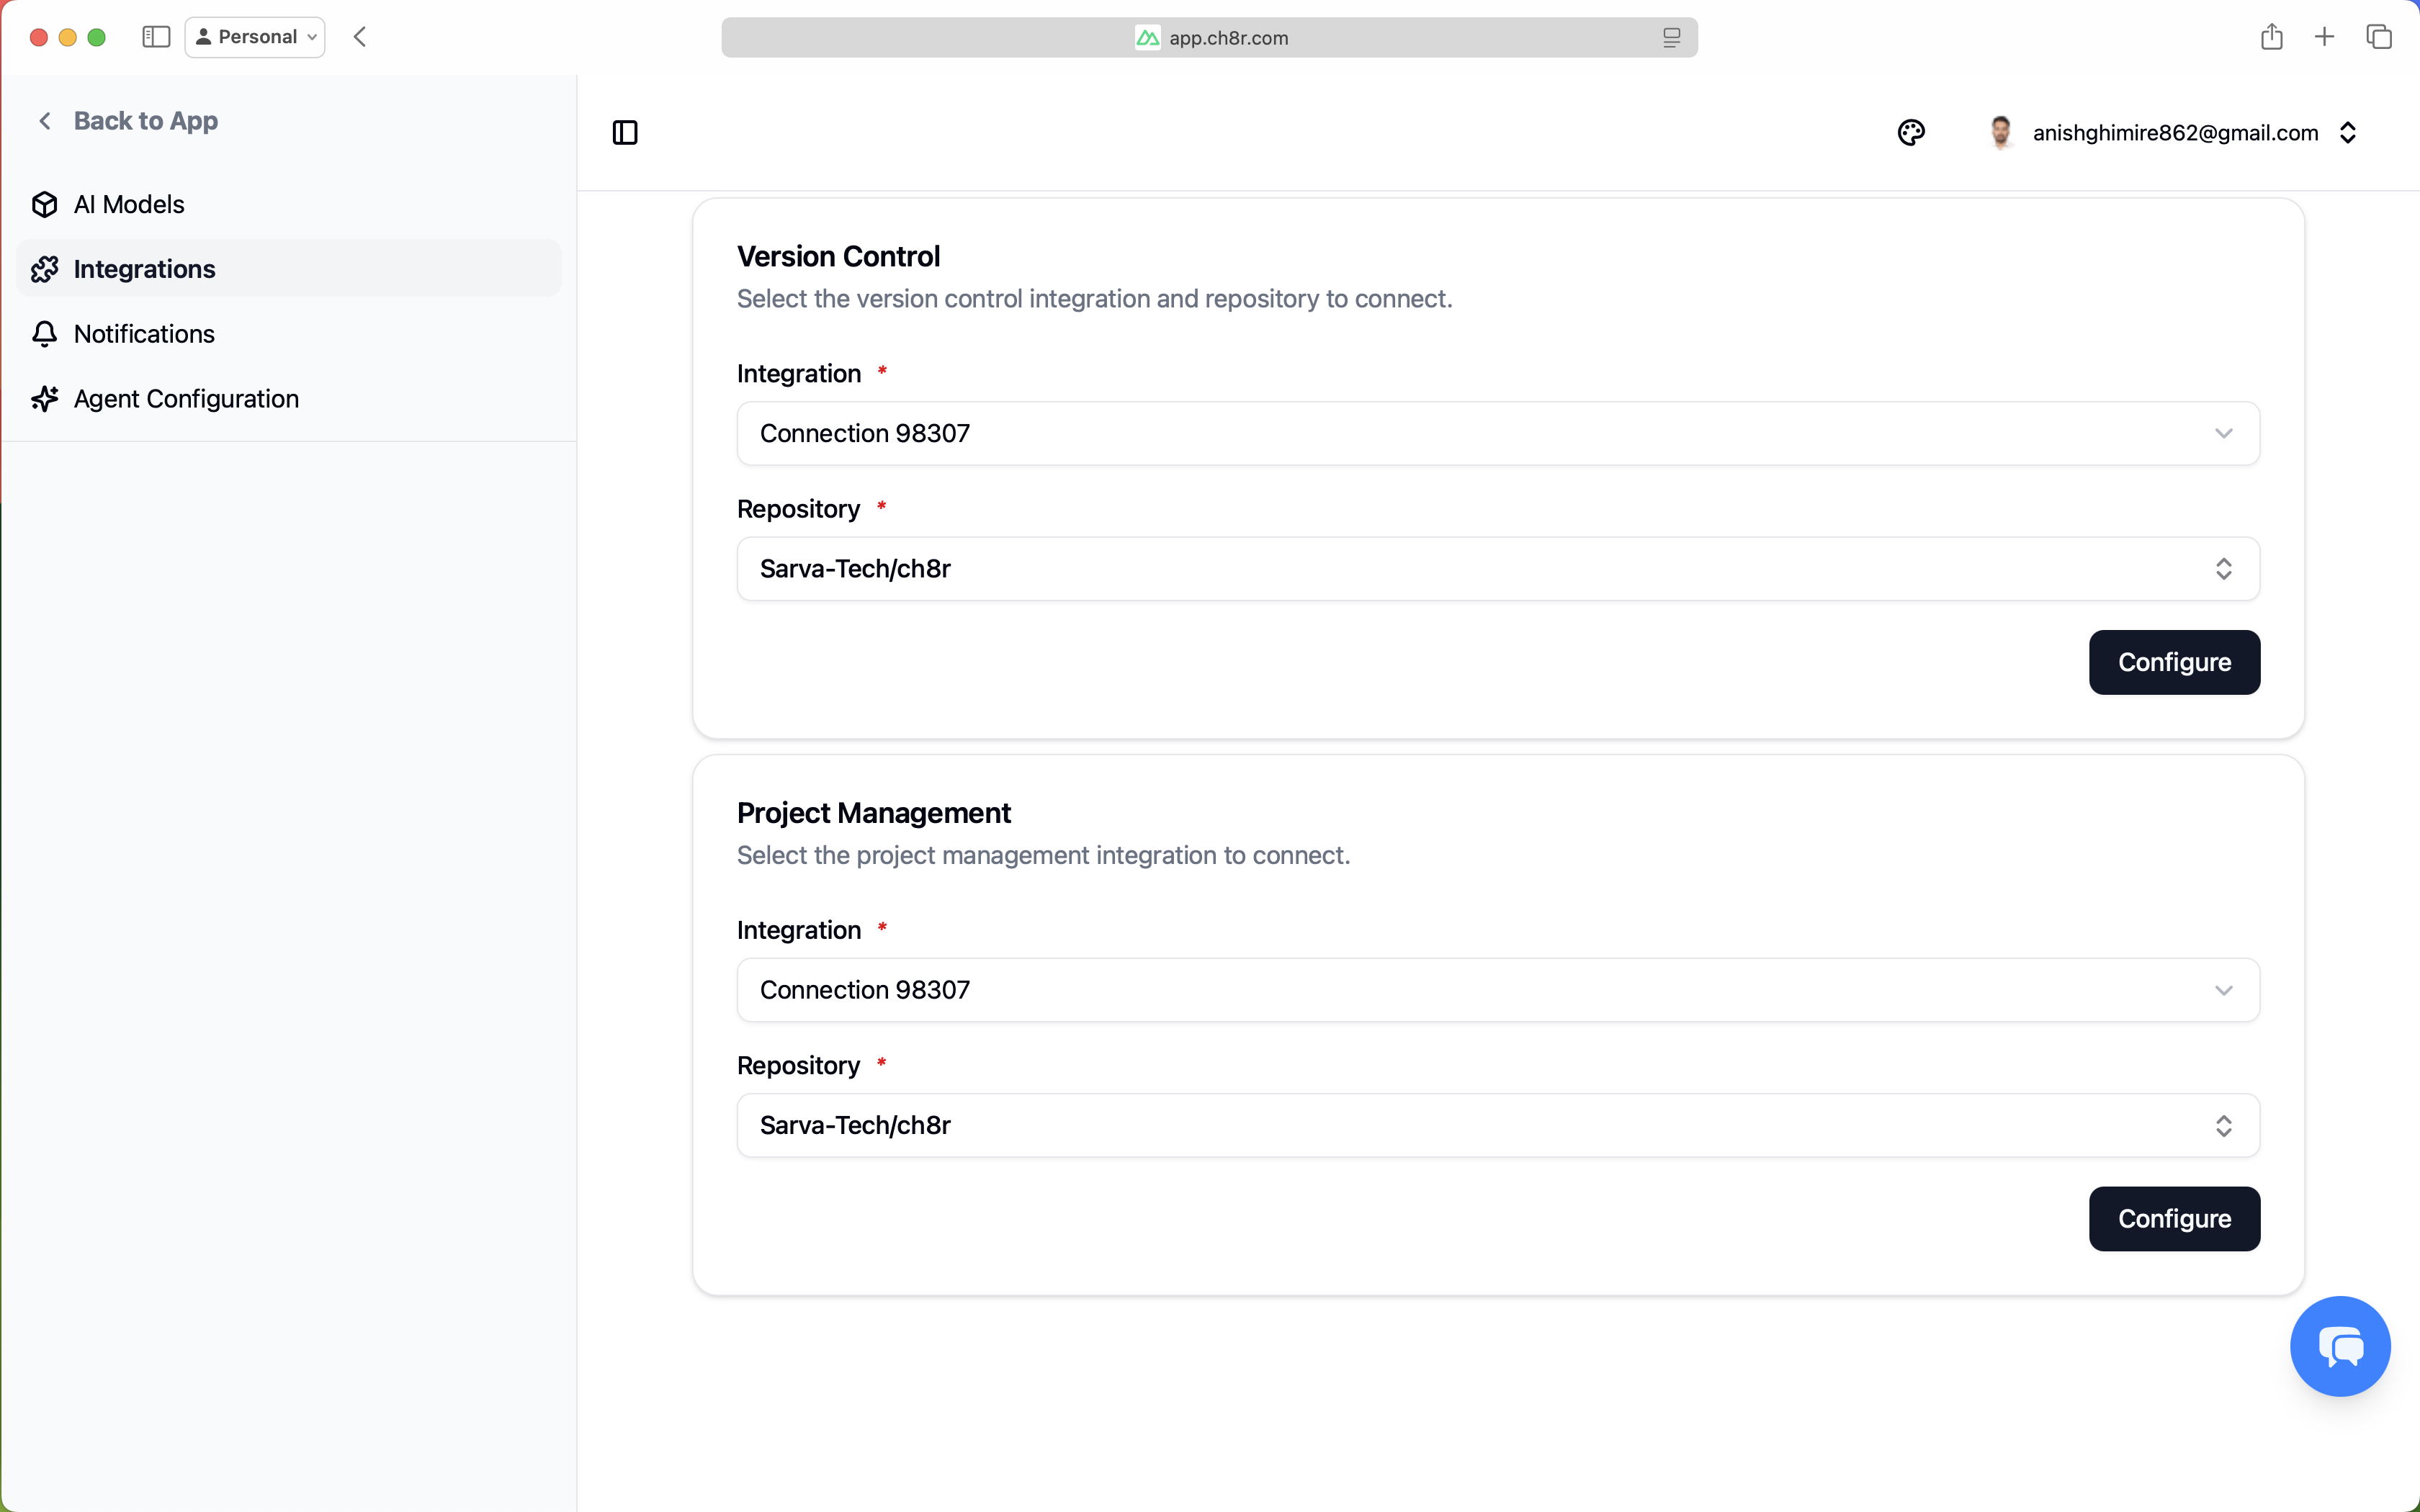Viewport: 2420px width, 1512px height.
Task: Open the account switcher chevron
Action: [x=2349, y=132]
